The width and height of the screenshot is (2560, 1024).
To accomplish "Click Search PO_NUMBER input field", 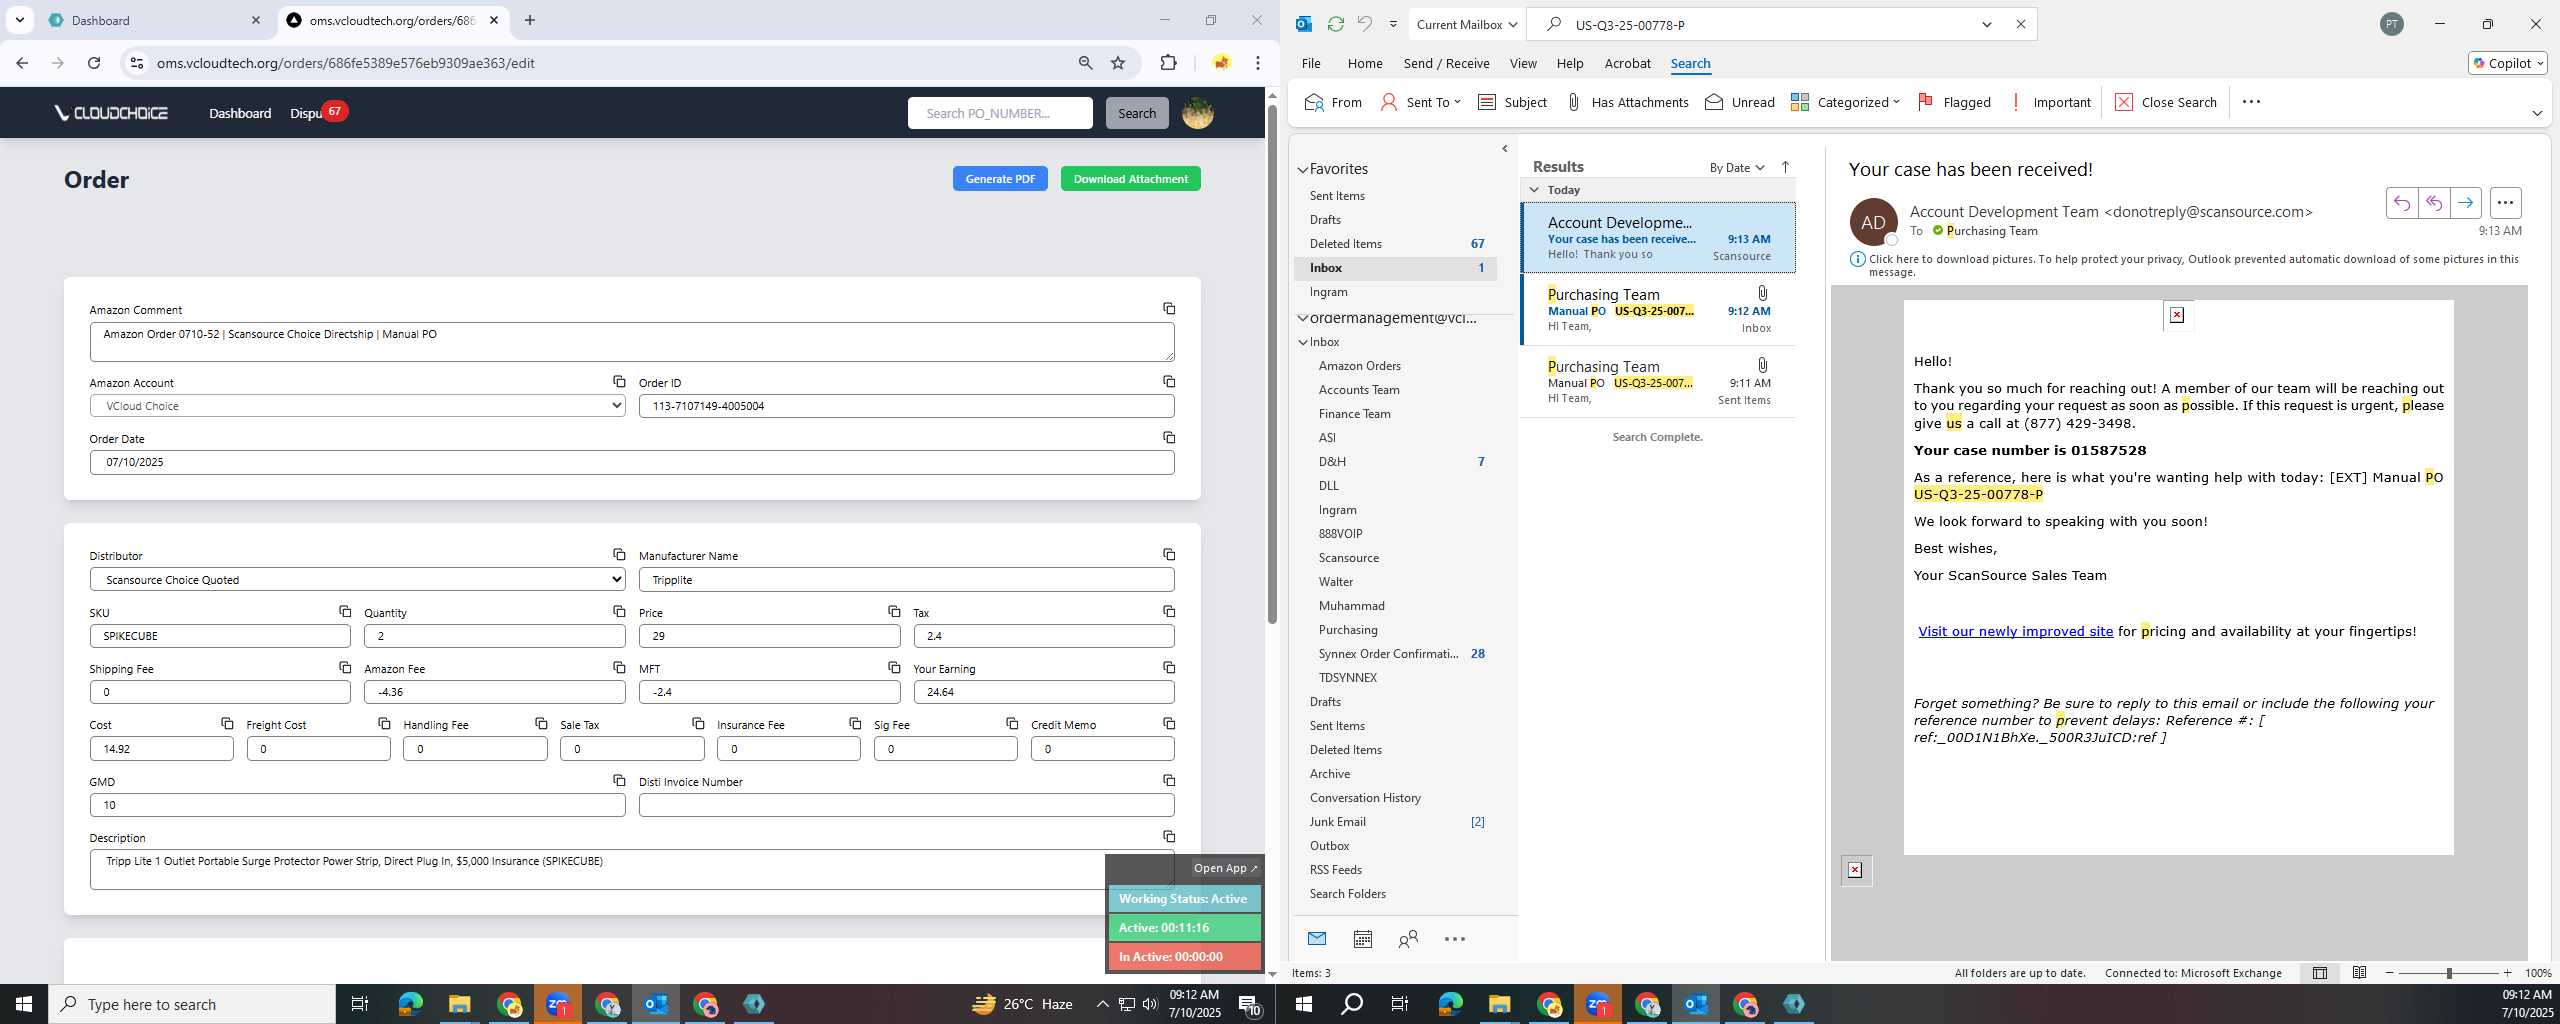I will pos(1000,113).
